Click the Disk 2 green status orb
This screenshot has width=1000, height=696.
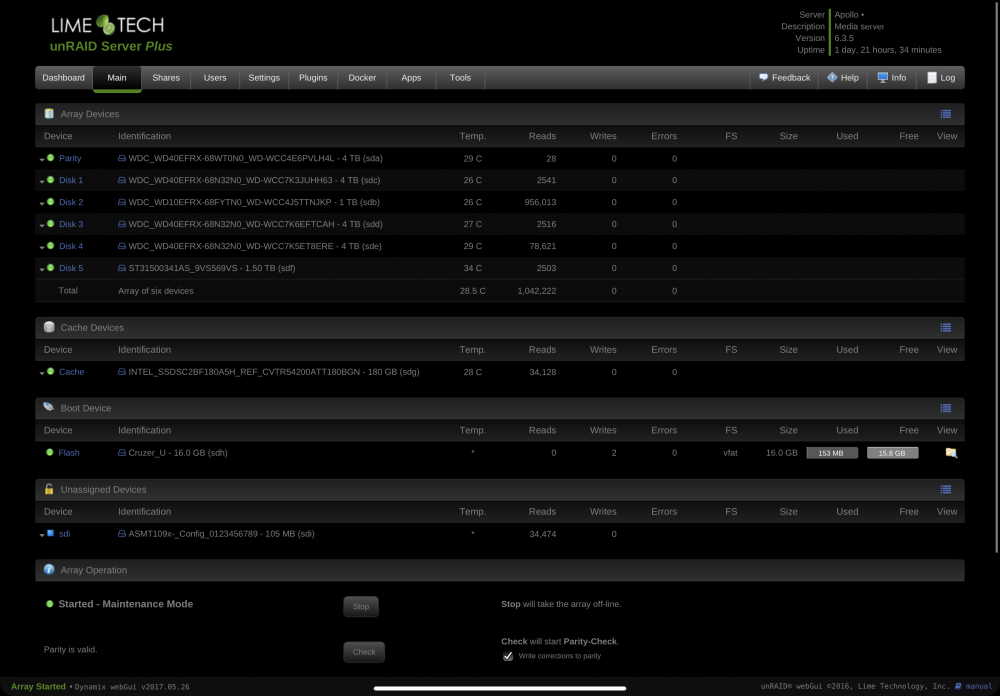[x=50, y=202]
